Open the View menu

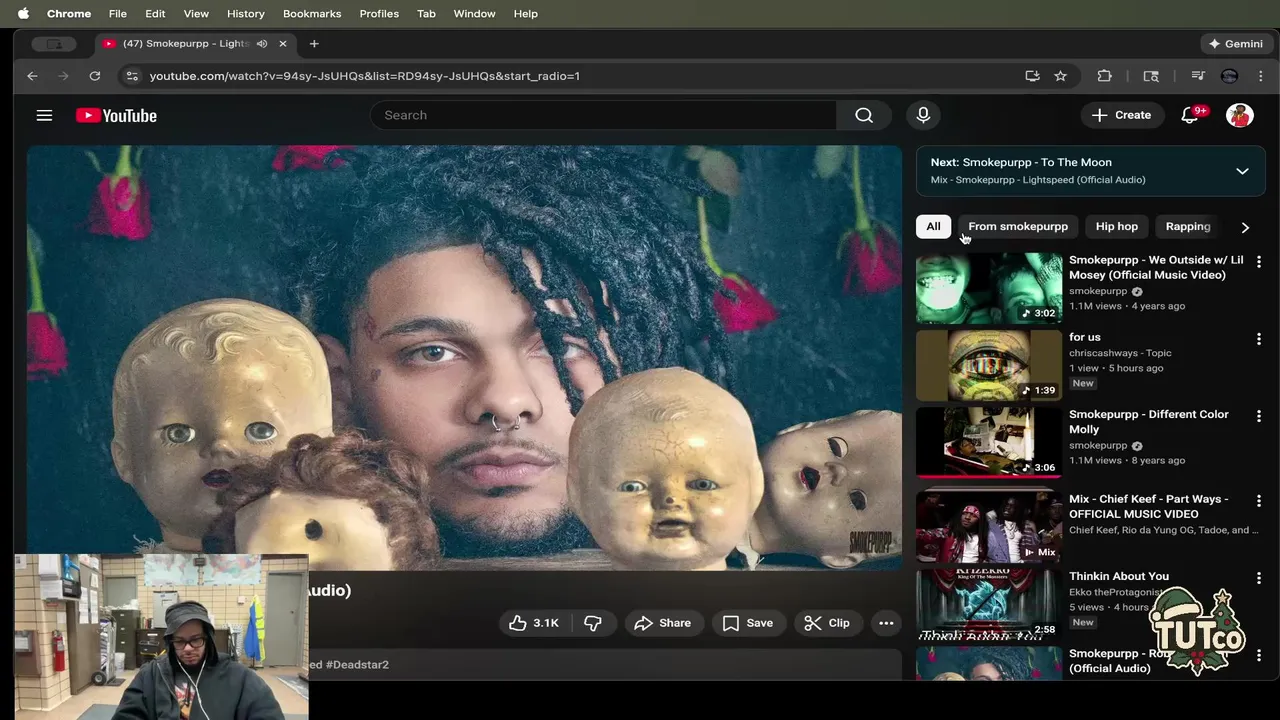[196, 14]
